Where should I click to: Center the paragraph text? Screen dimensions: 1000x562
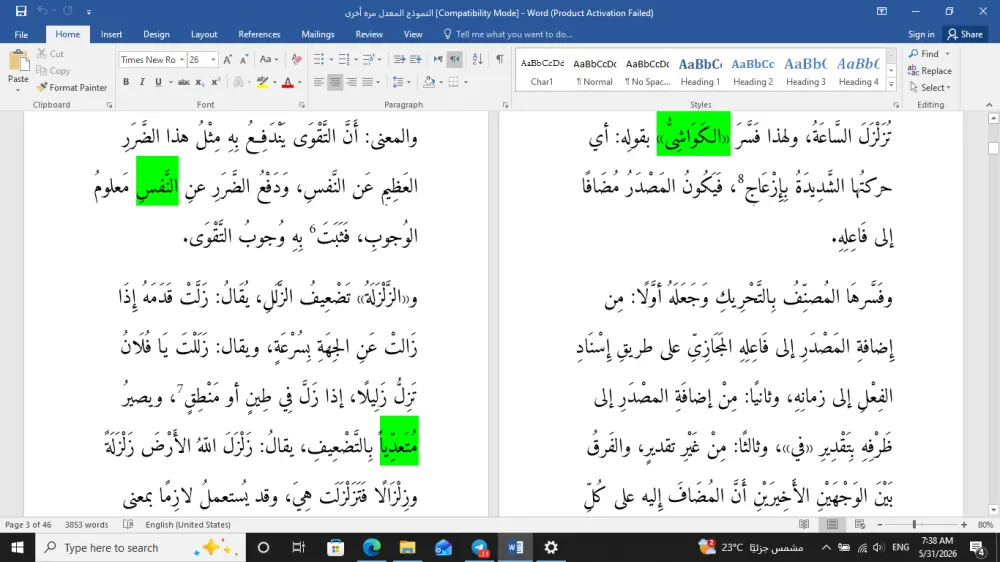335,82
